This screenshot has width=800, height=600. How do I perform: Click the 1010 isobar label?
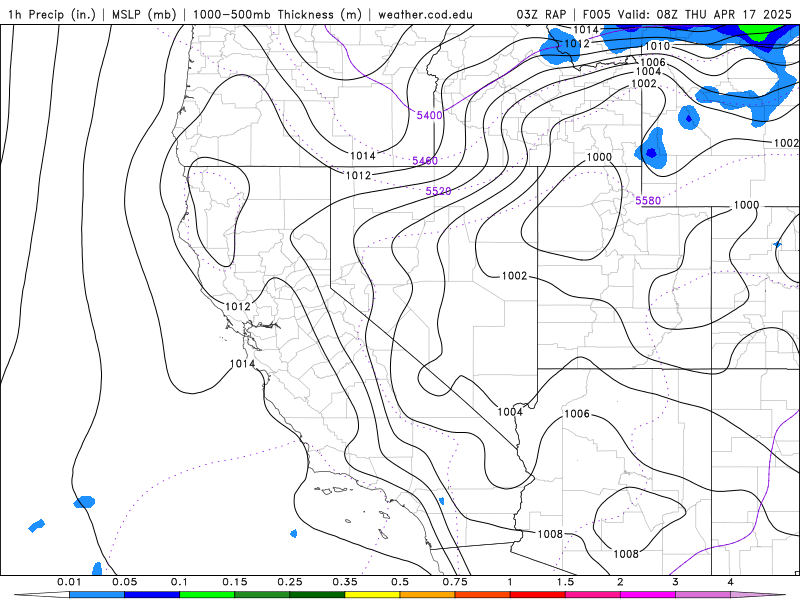tap(657, 46)
